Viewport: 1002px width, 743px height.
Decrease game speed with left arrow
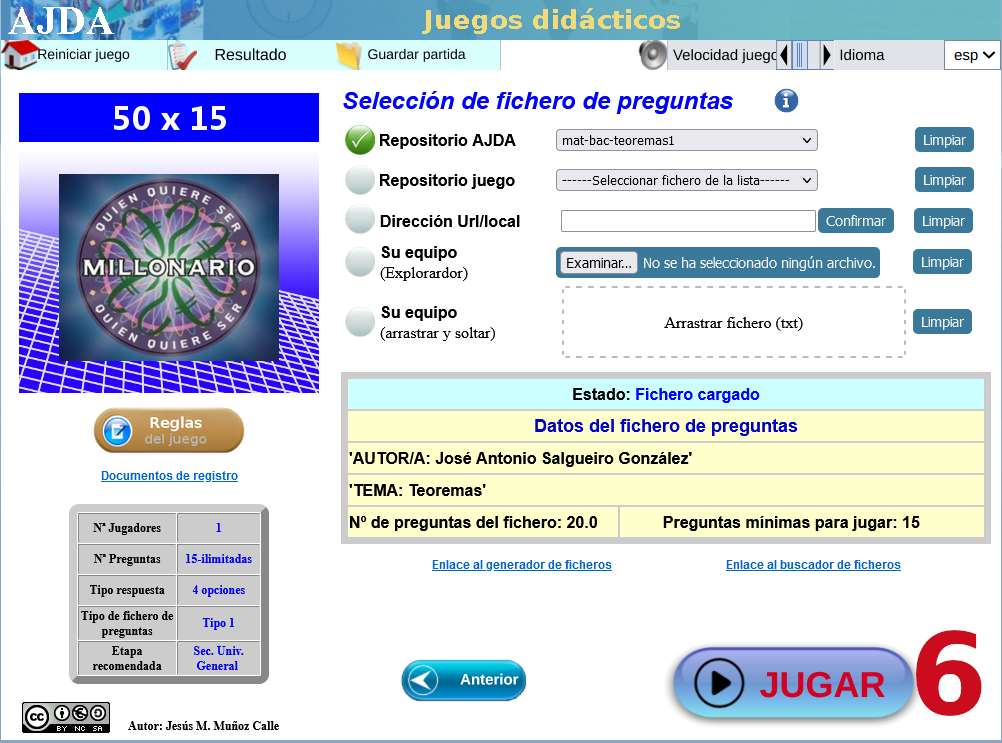[x=783, y=55]
